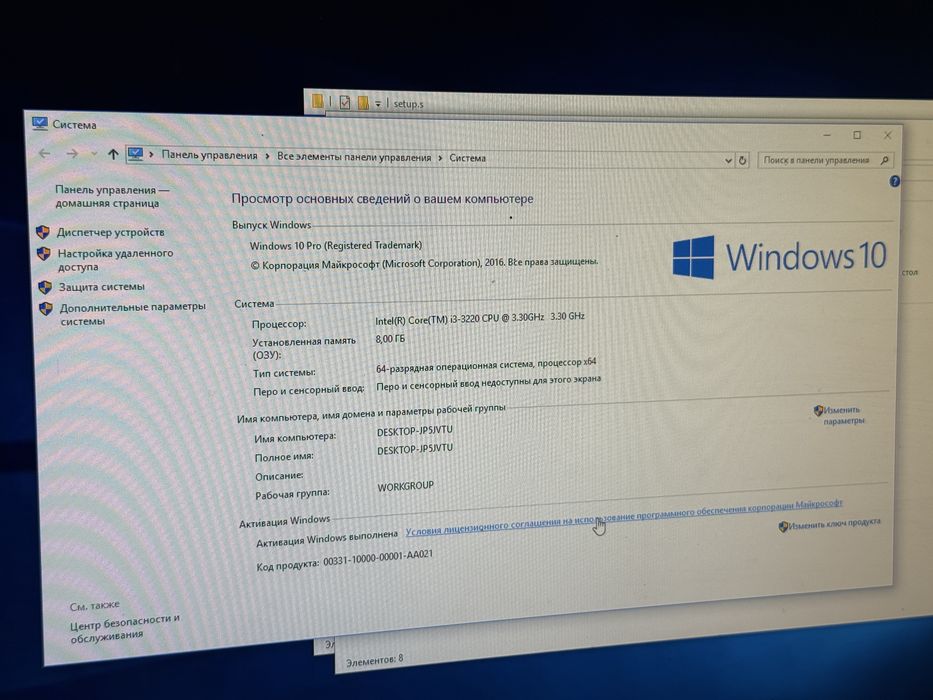The image size is (933, 700).
Task: Click installed memory value '8,00 ГБ'
Action: (390, 339)
